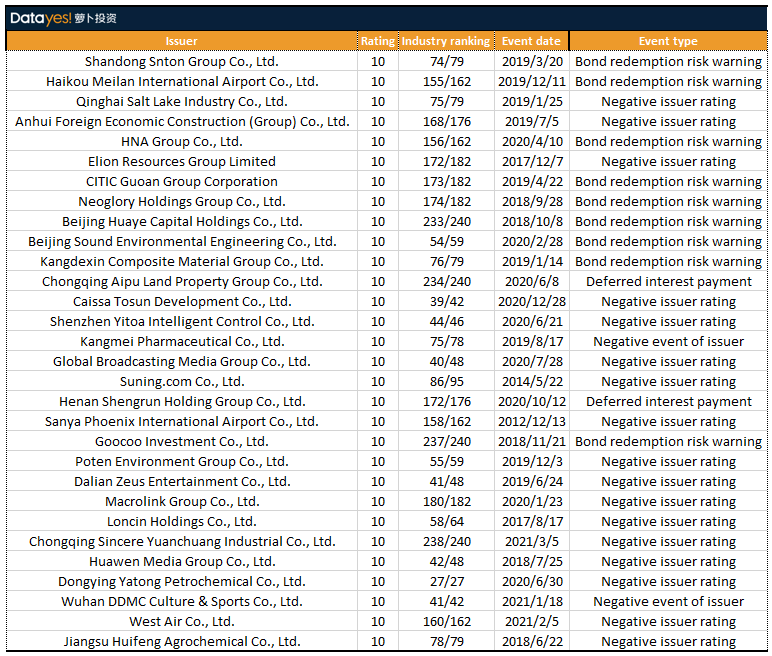The height and width of the screenshot is (656, 772).
Task: Select the Event type column header
Action: 668,41
